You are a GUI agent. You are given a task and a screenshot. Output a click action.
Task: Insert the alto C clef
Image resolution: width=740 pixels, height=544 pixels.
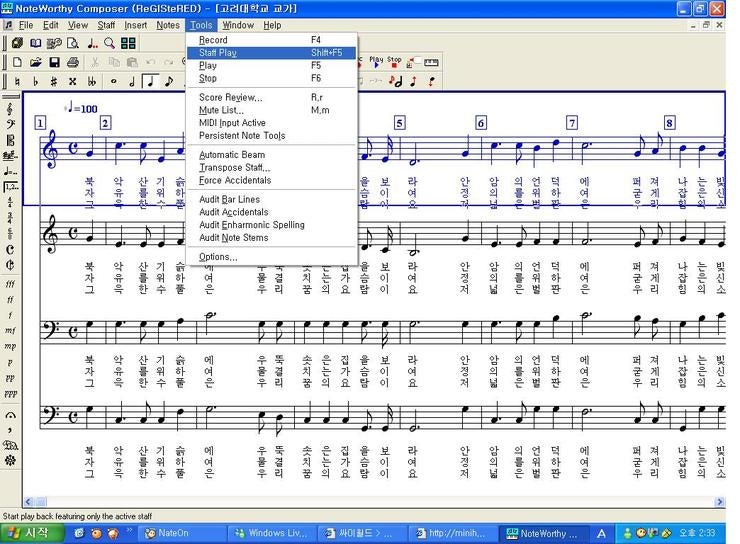click(10, 140)
